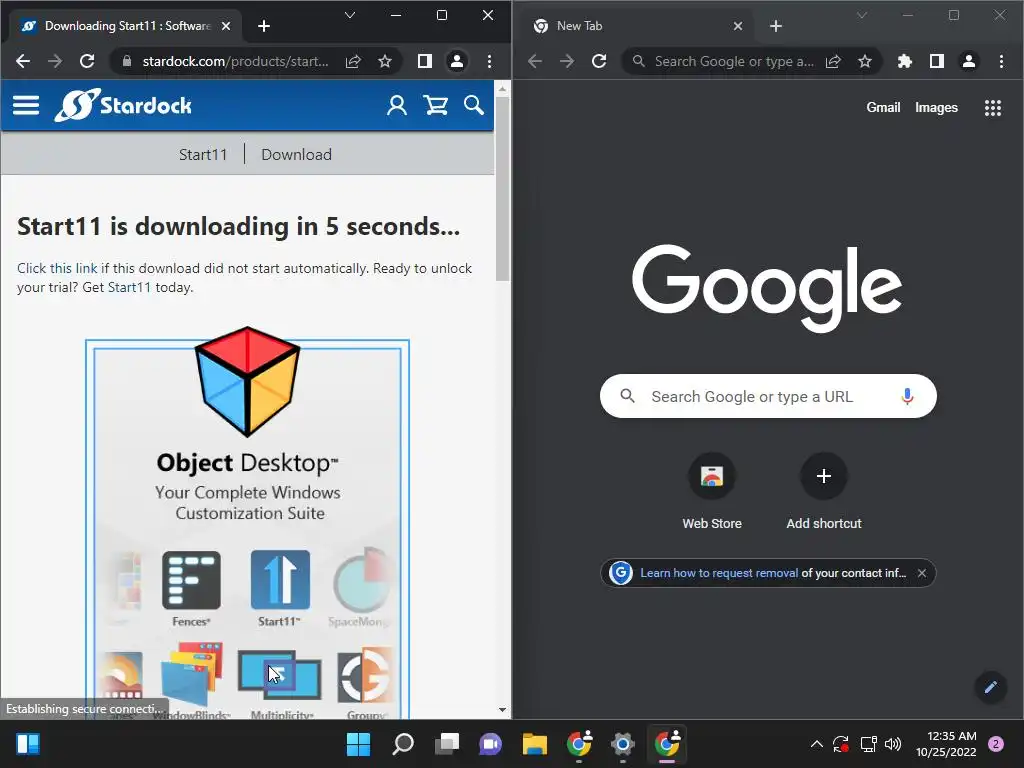Click the Google search box
The image size is (1024, 768).
point(768,396)
